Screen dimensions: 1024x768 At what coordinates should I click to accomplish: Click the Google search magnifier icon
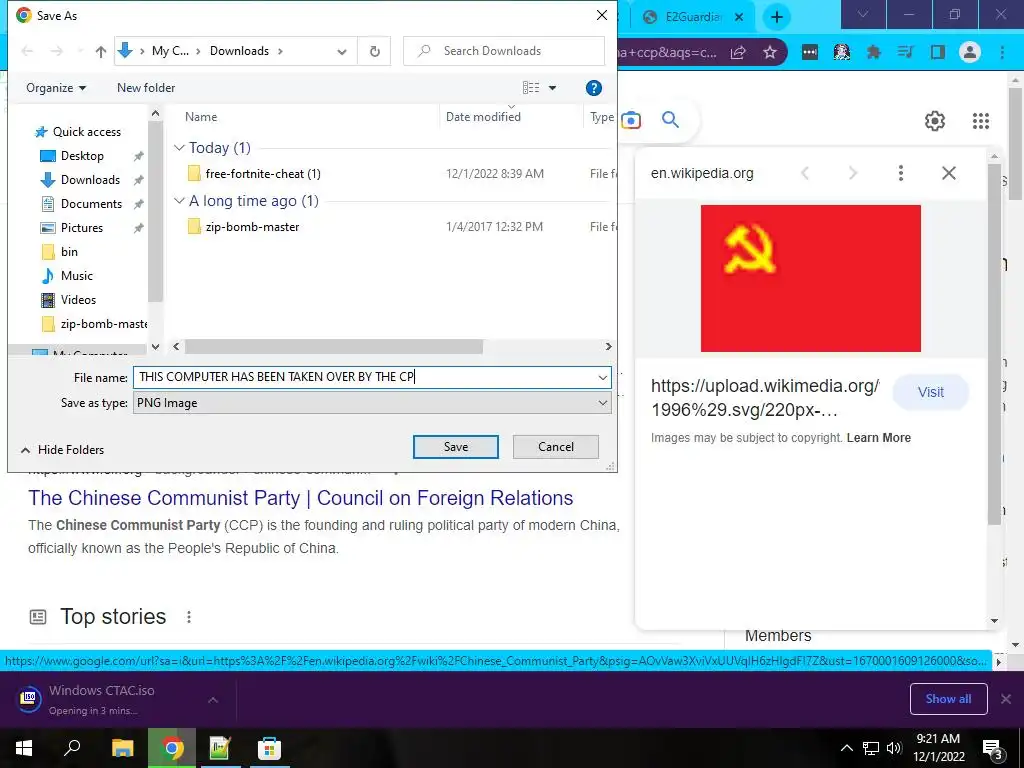[671, 120]
